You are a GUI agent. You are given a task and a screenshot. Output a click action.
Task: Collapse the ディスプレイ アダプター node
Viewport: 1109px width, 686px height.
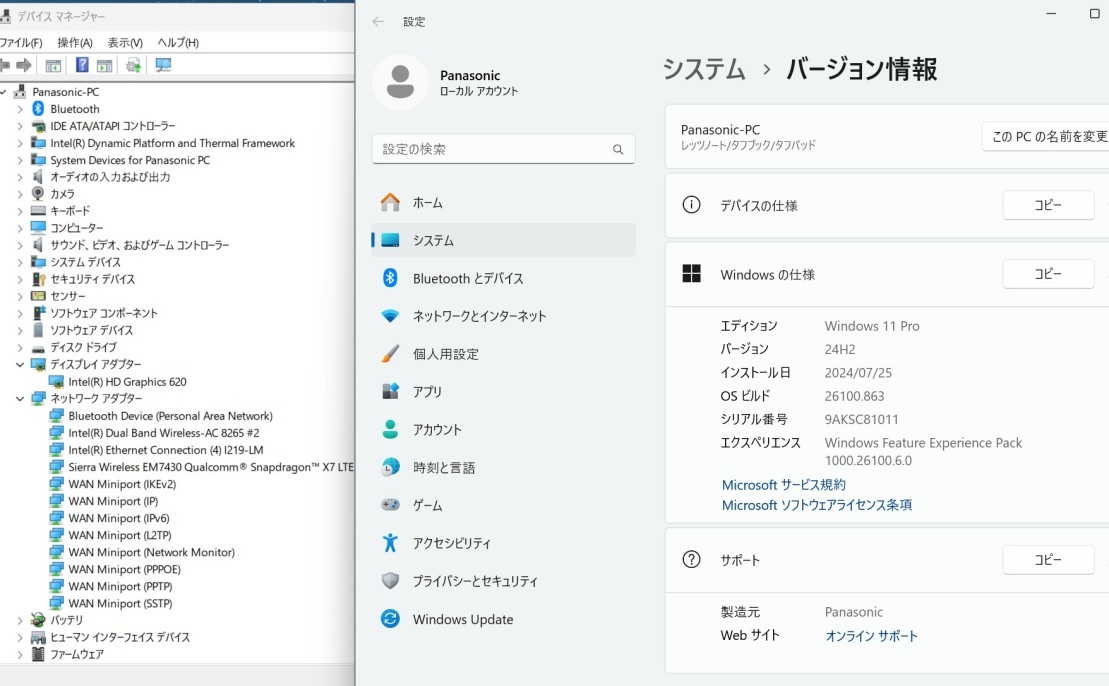tap(20, 364)
